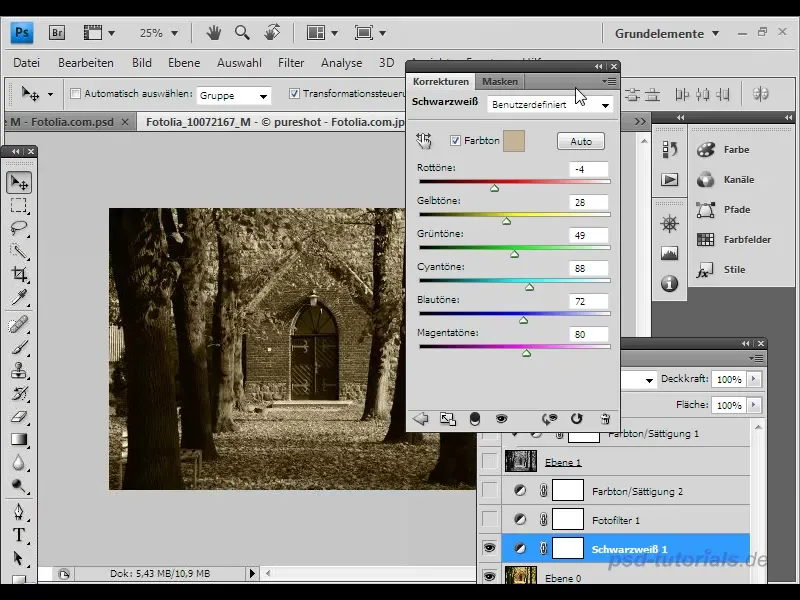Toggle adjustment layer visibility eye in Korrekturen
The width and height of the screenshot is (800, 600).
(x=502, y=419)
